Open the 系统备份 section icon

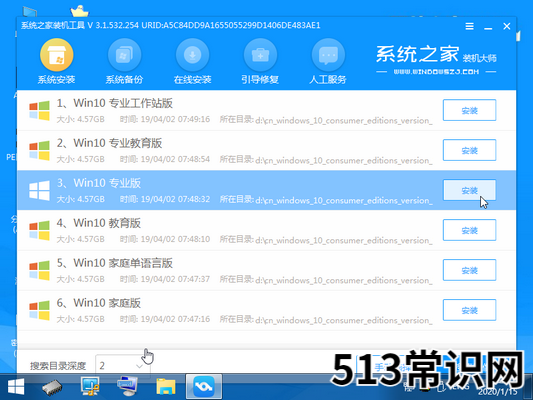(x=124, y=55)
